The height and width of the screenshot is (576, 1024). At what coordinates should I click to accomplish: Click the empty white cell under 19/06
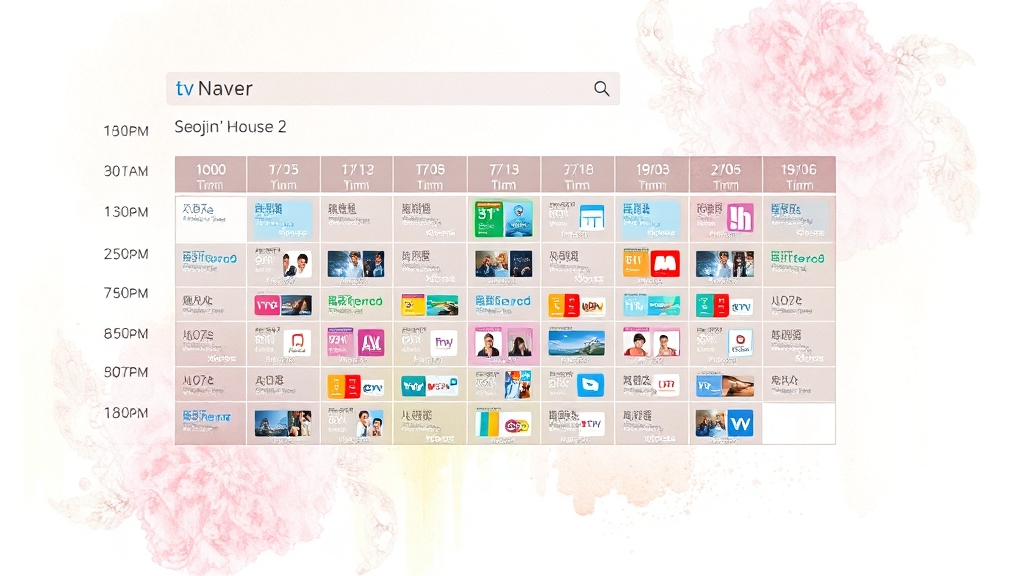799,423
